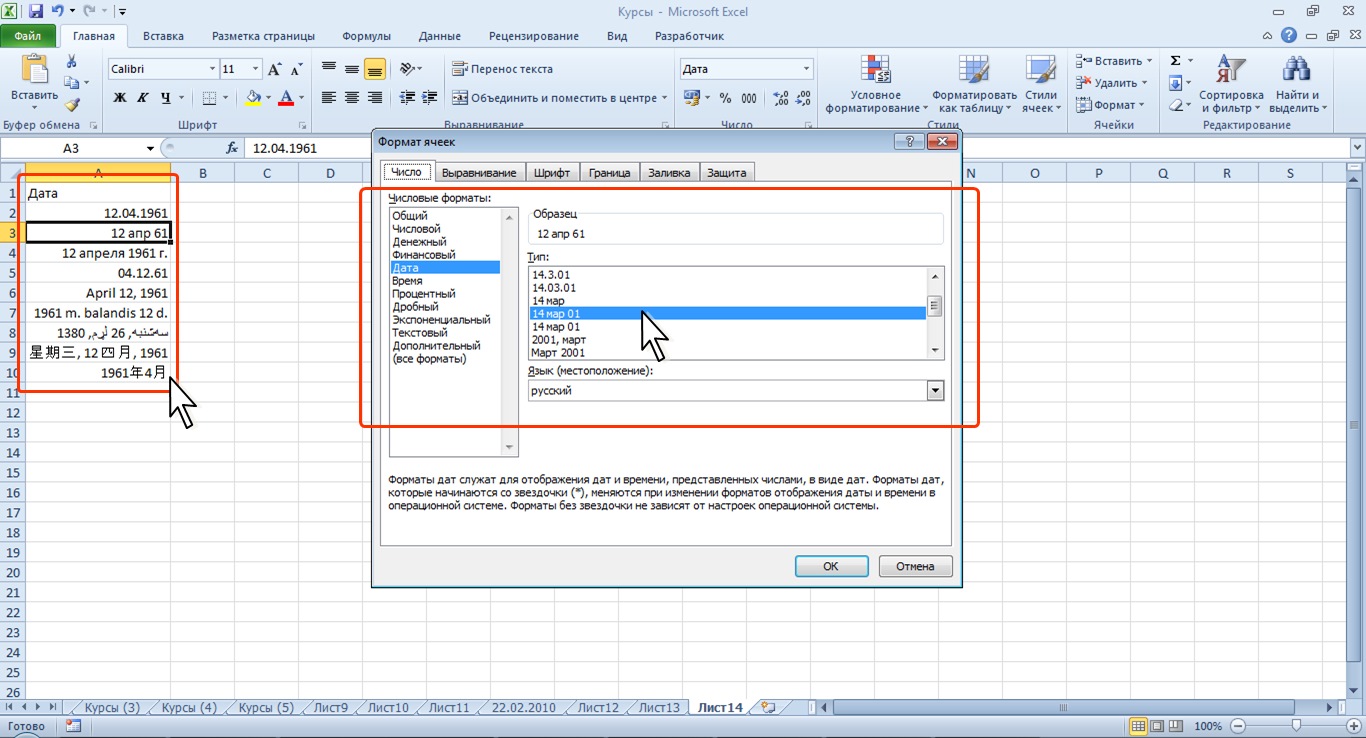Open Сортировка и фильтр

[x=1231, y=84]
